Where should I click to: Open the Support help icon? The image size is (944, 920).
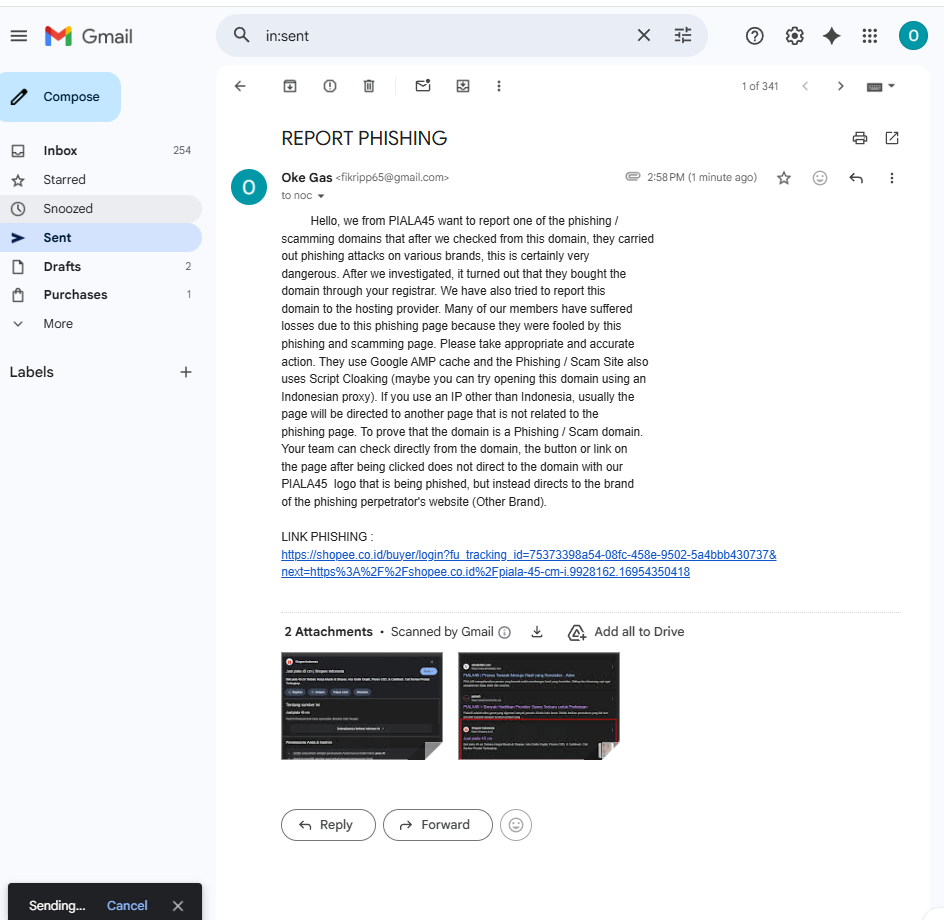click(754, 36)
